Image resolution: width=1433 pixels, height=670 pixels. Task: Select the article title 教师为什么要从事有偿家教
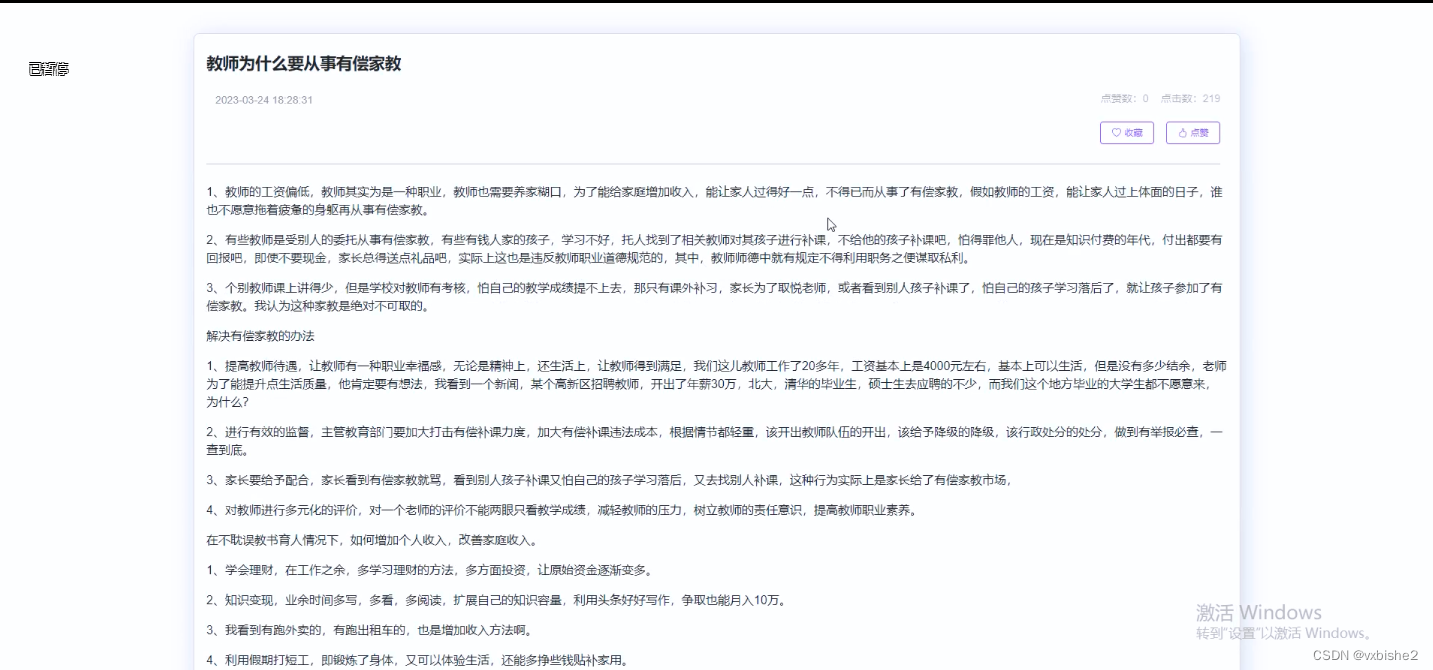coord(304,64)
